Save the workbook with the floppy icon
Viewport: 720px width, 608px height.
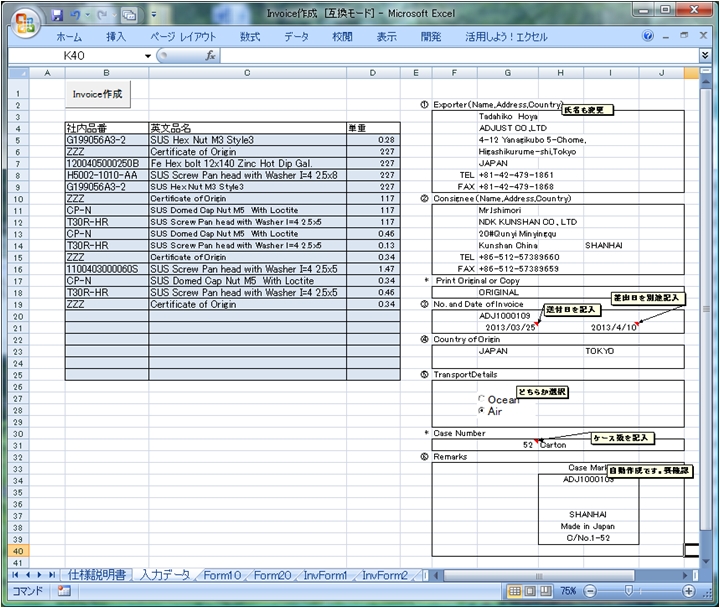pos(57,15)
